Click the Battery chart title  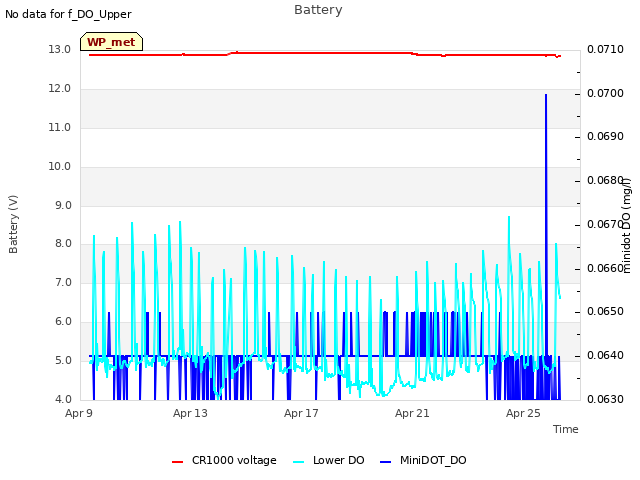pyautogui.click(x=318, y=10)
